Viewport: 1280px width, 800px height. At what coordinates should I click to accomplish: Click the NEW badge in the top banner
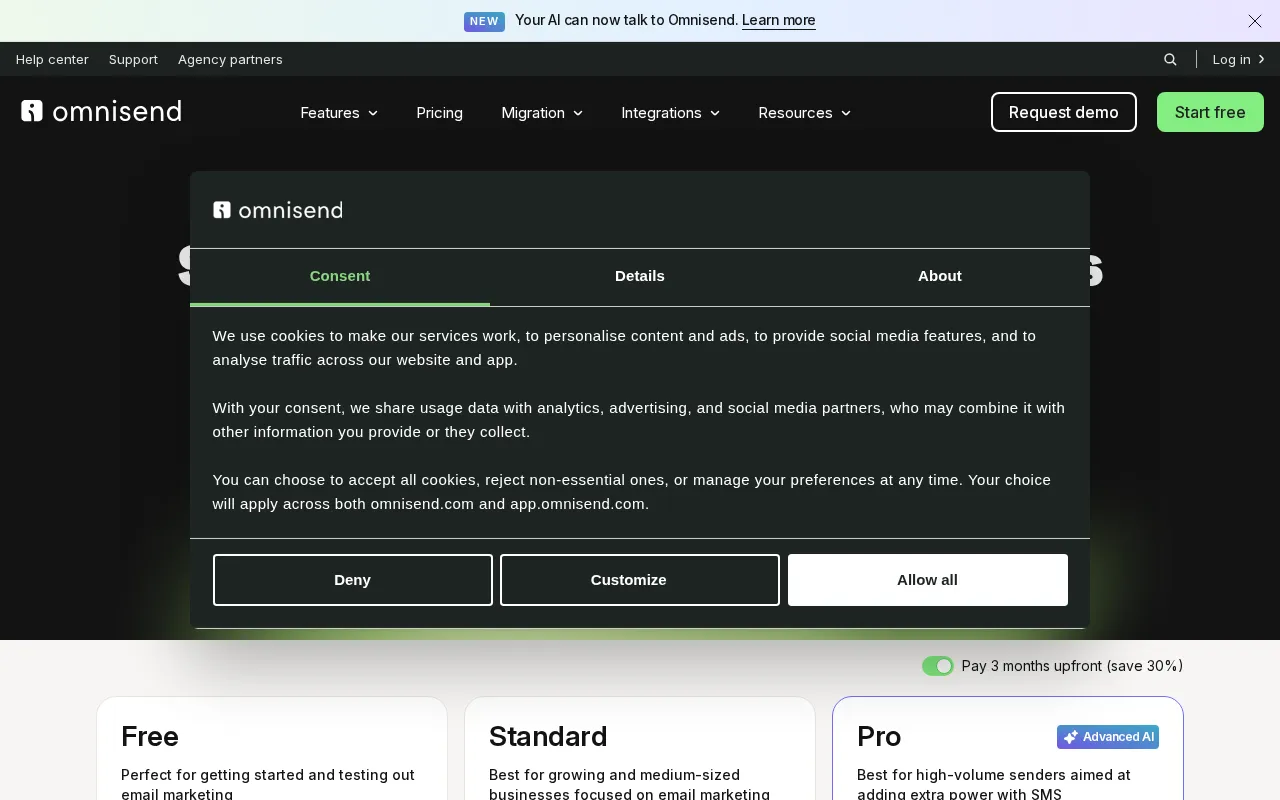tap(484, 21)
